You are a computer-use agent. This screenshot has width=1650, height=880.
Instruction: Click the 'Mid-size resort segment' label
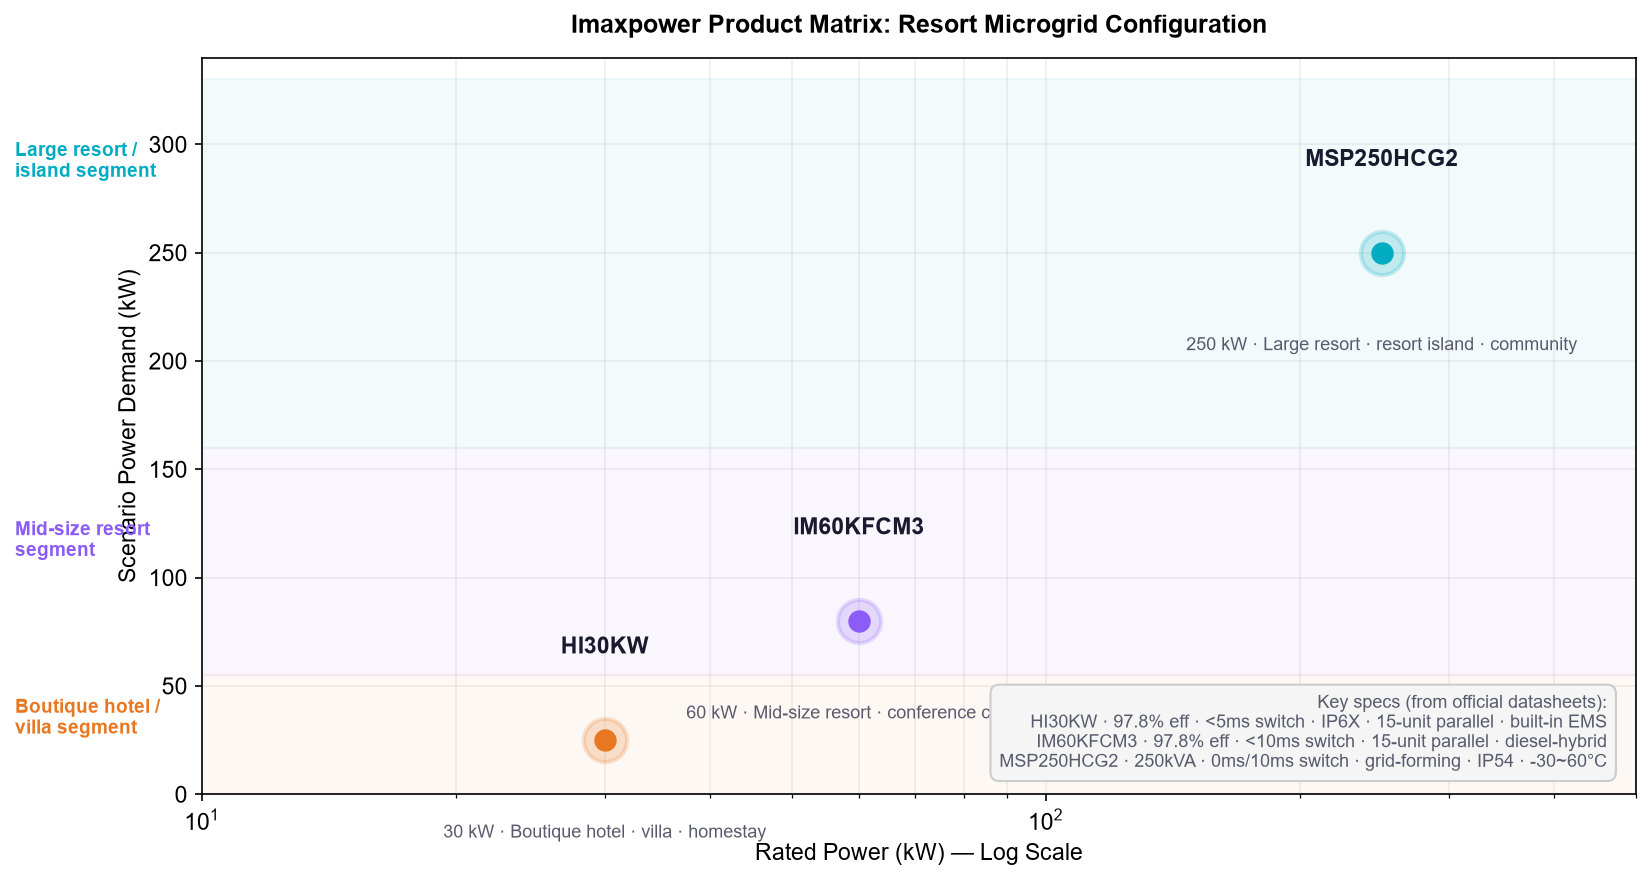tap(83, 539)
